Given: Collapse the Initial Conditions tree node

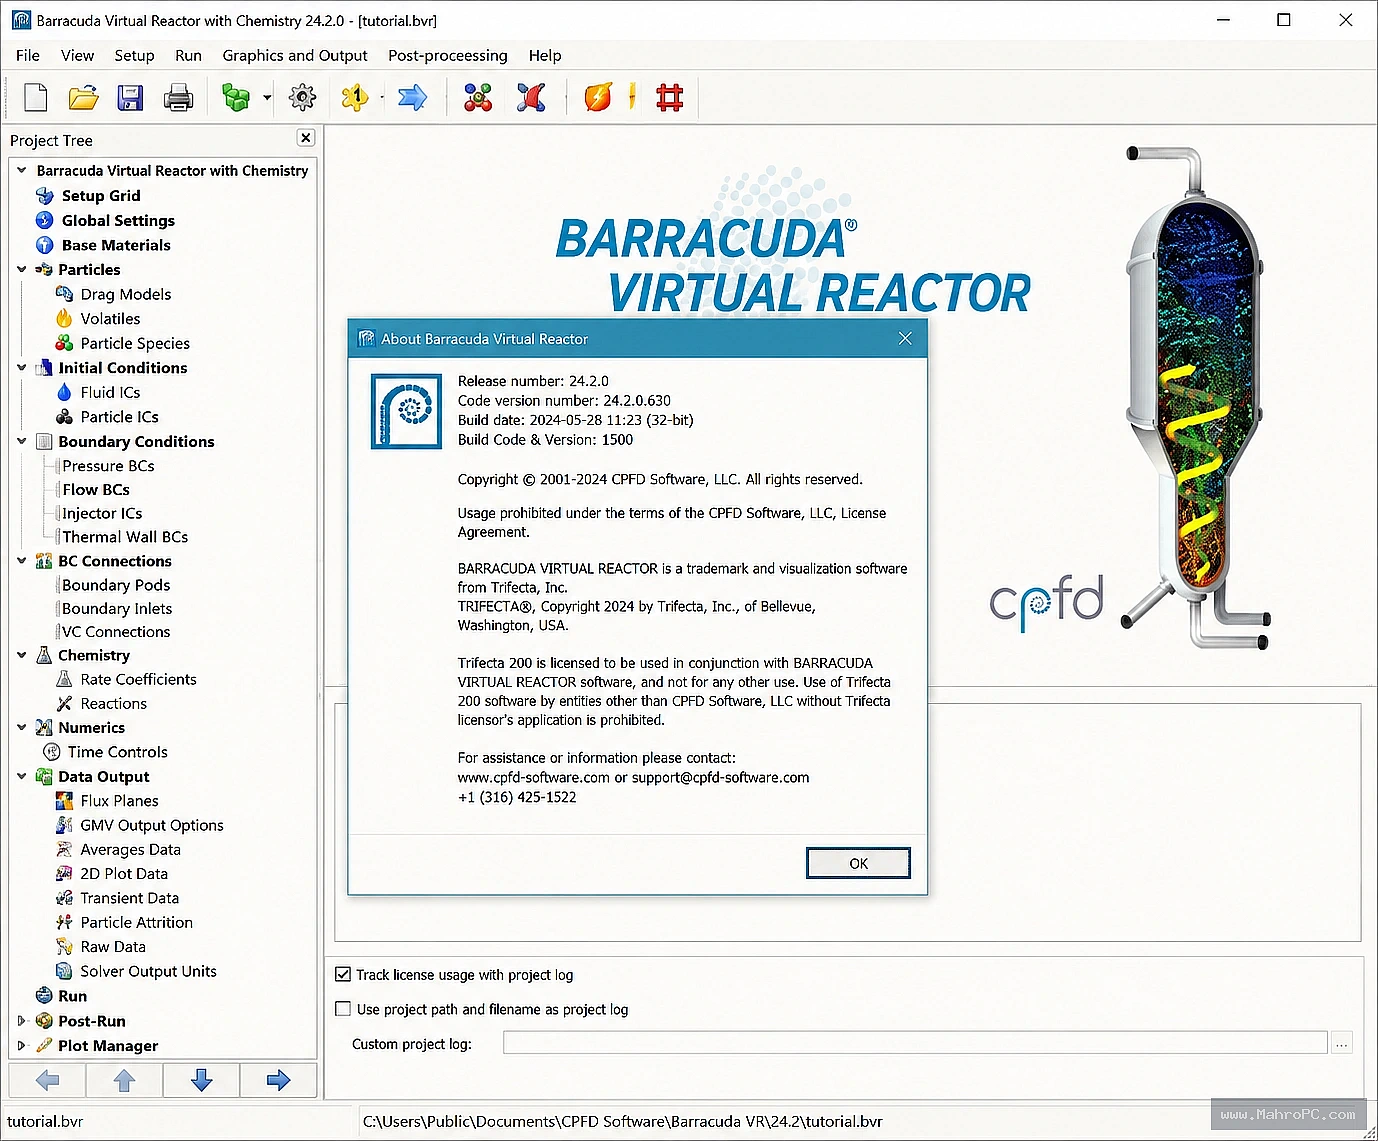Looking at the screenshot, I should click(21, 367).
